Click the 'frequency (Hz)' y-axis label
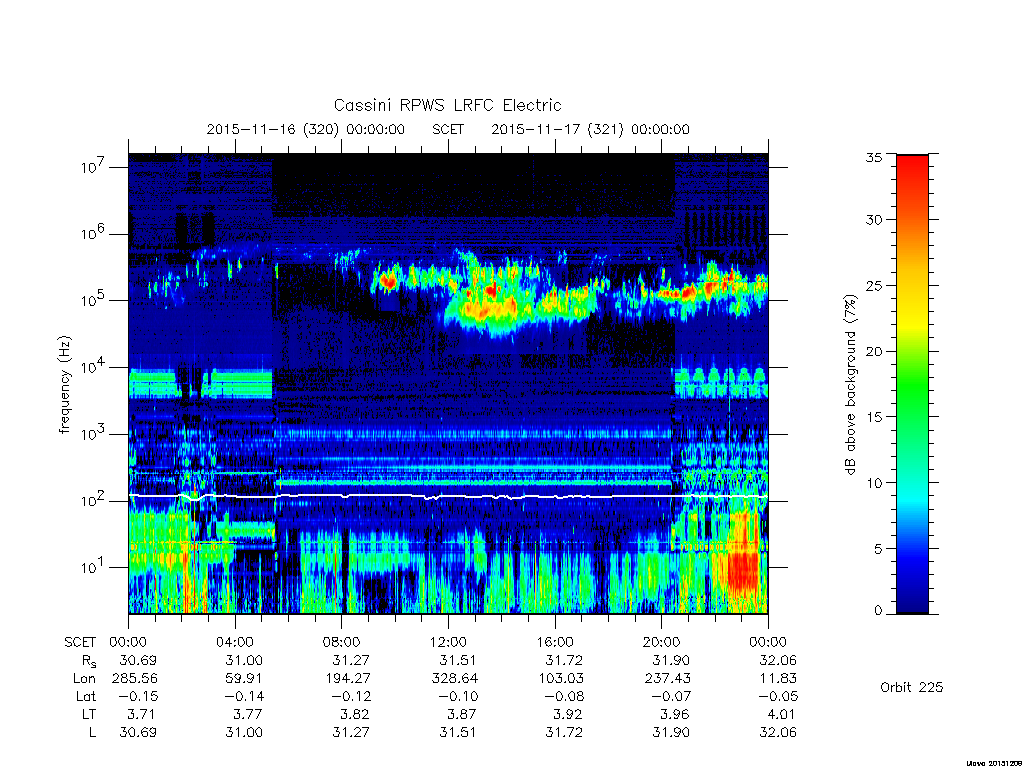Image resolution: width=1024 pixels, height=768 pixels. point(64,385)
